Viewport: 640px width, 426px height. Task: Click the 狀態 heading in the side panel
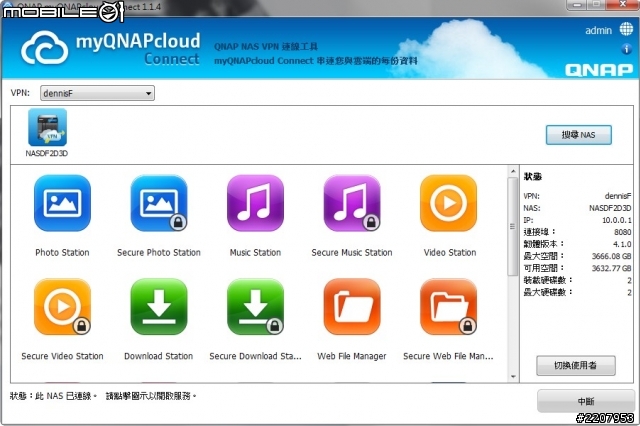click(533, 177)
